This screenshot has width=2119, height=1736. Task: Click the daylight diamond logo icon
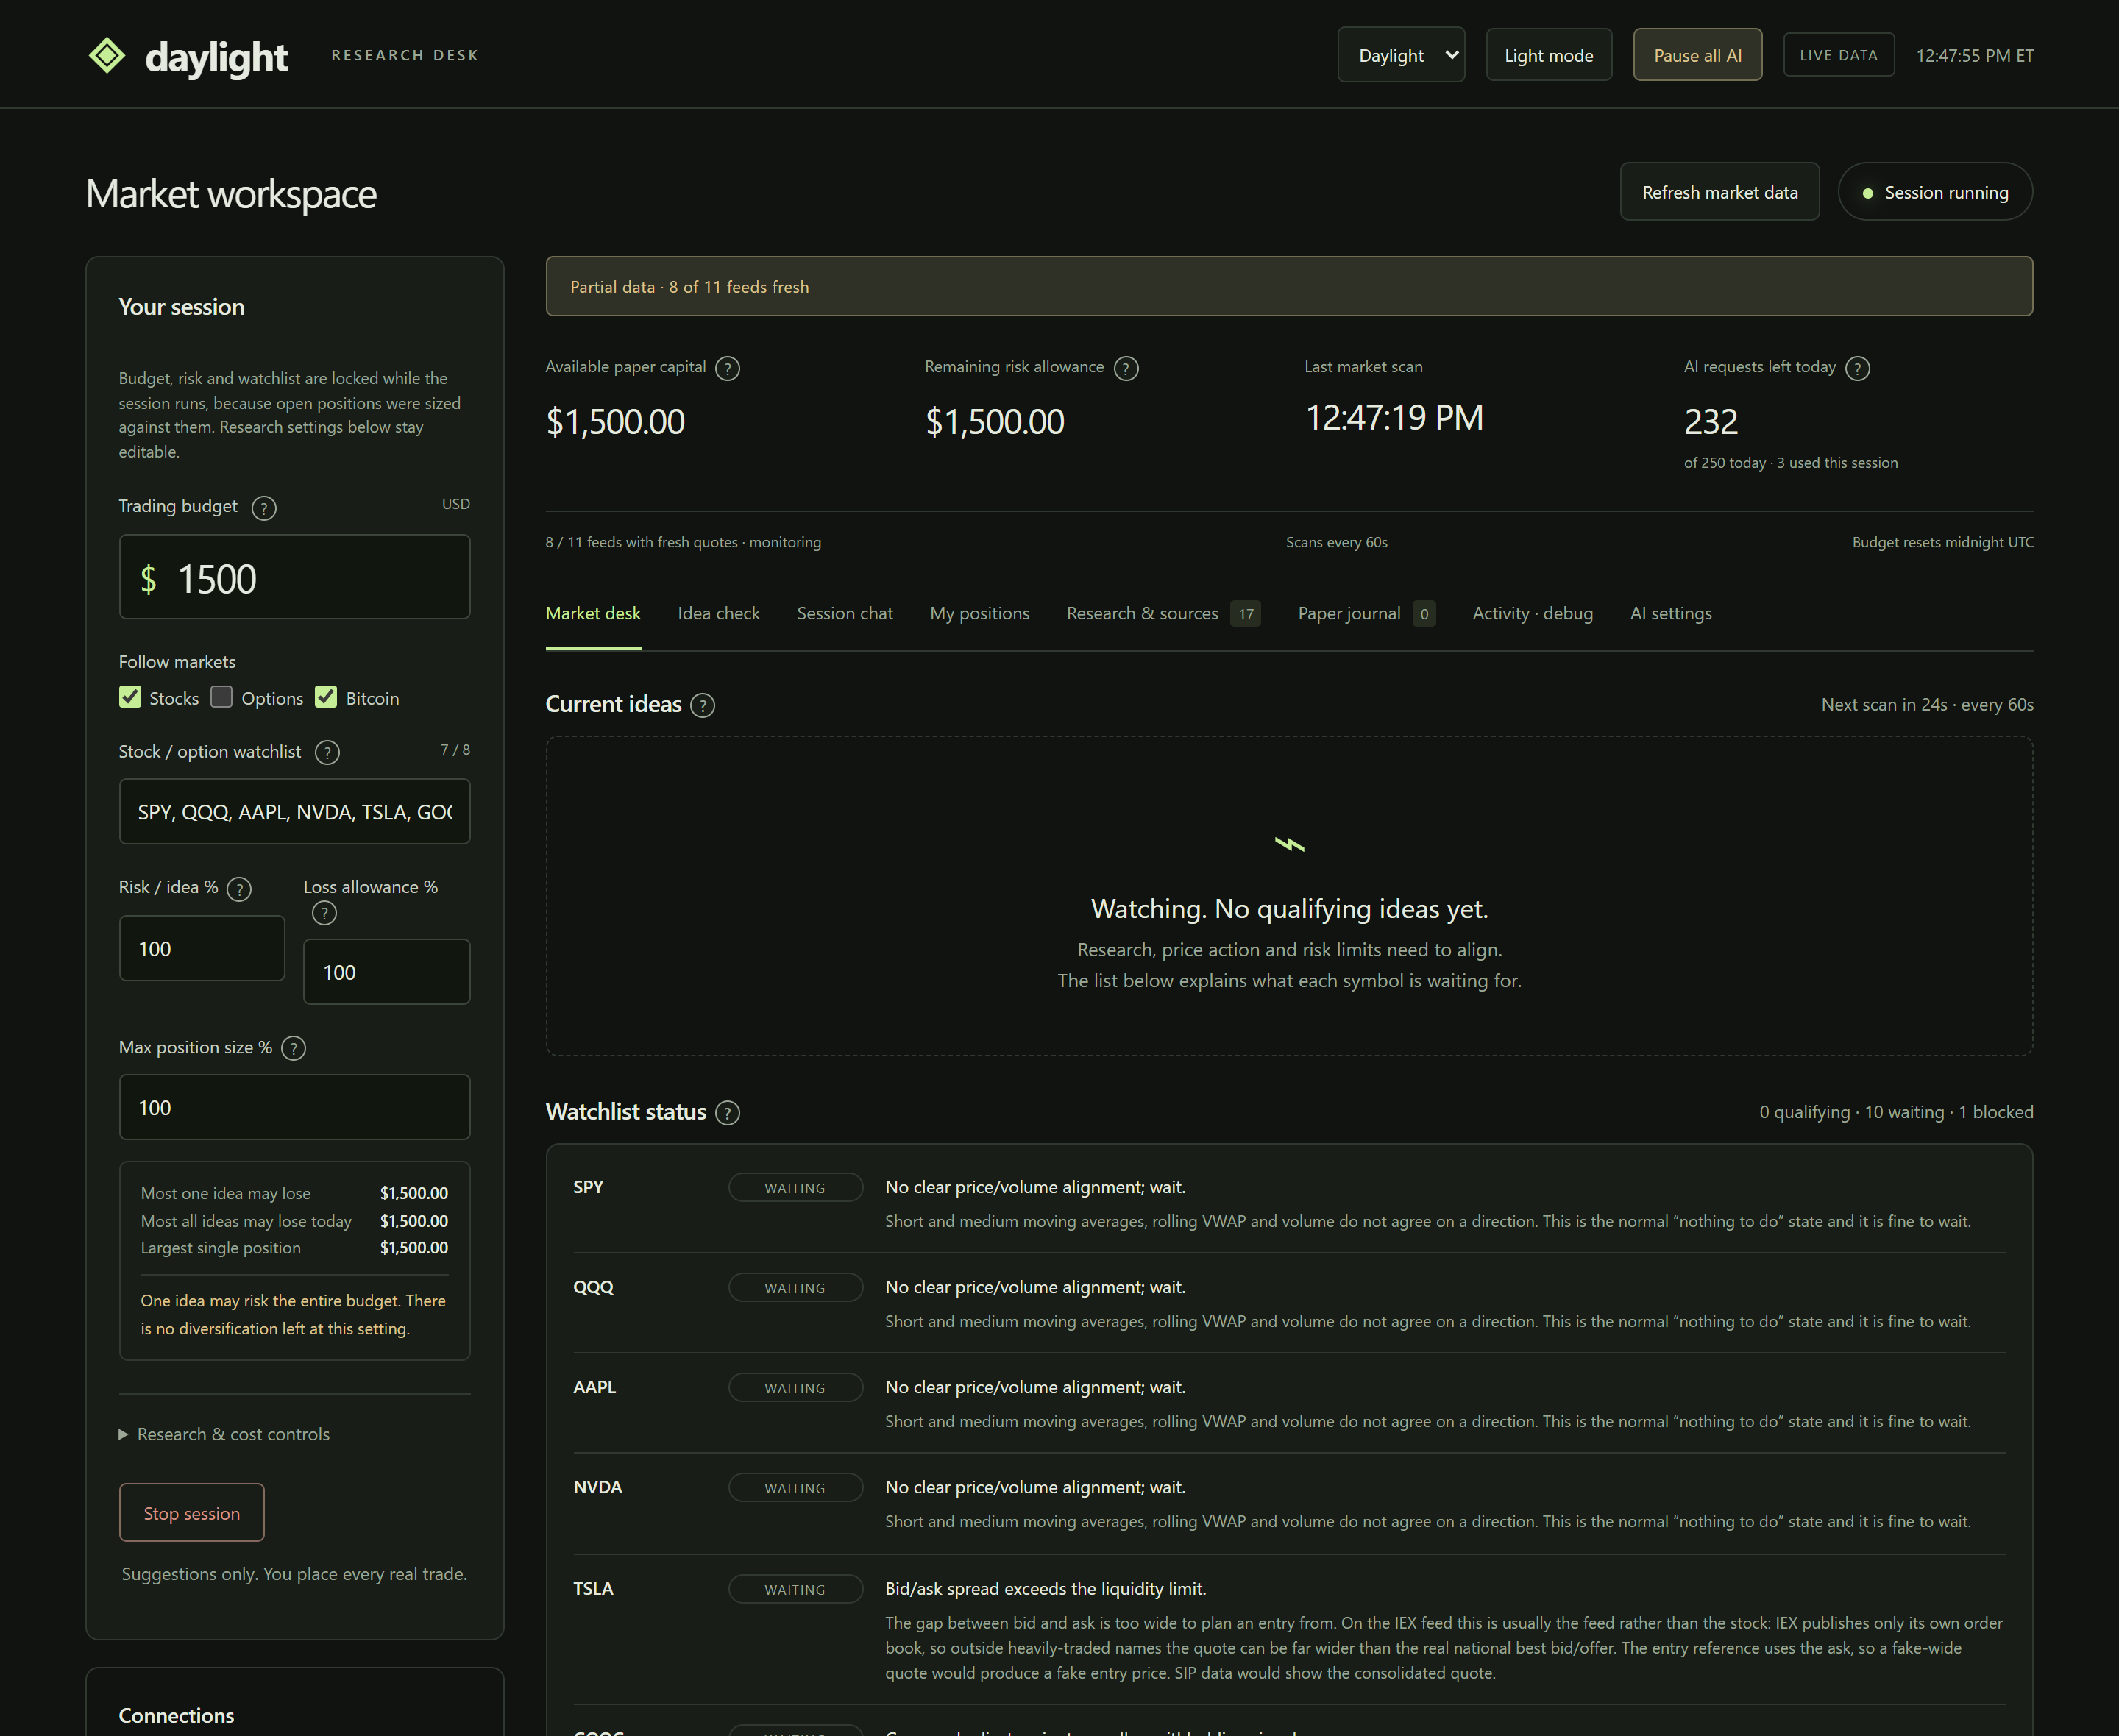pyautogui.click(x=107, y=55)
